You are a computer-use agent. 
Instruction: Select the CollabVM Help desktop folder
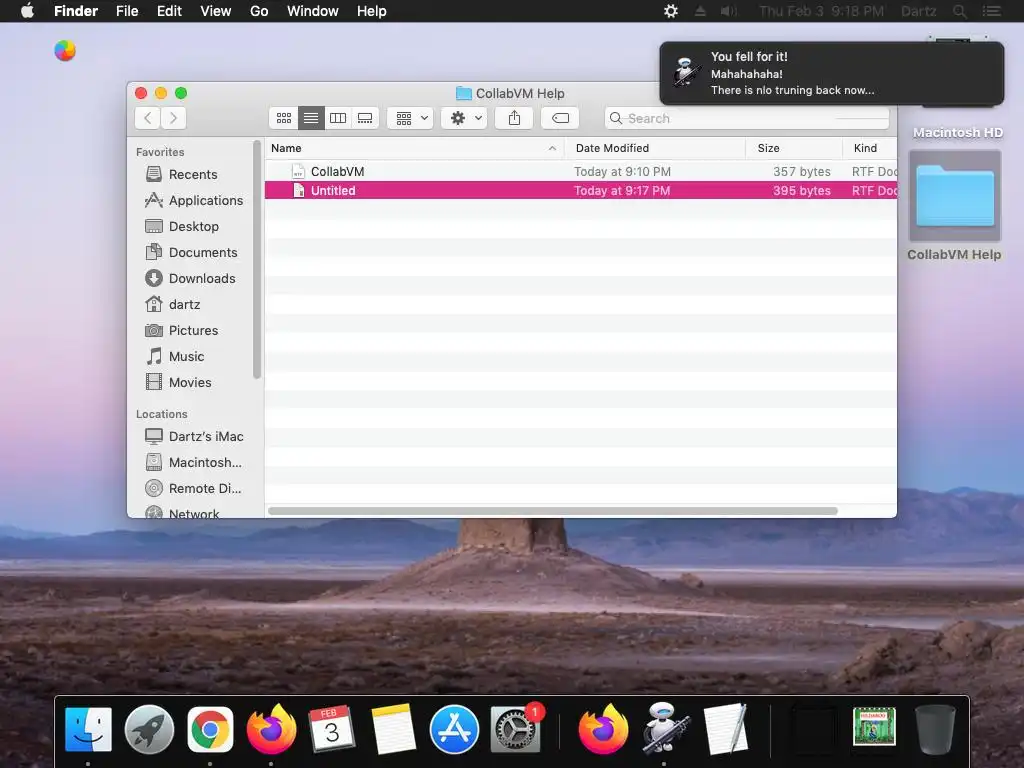pyautogui.click(x=955, y=206)
